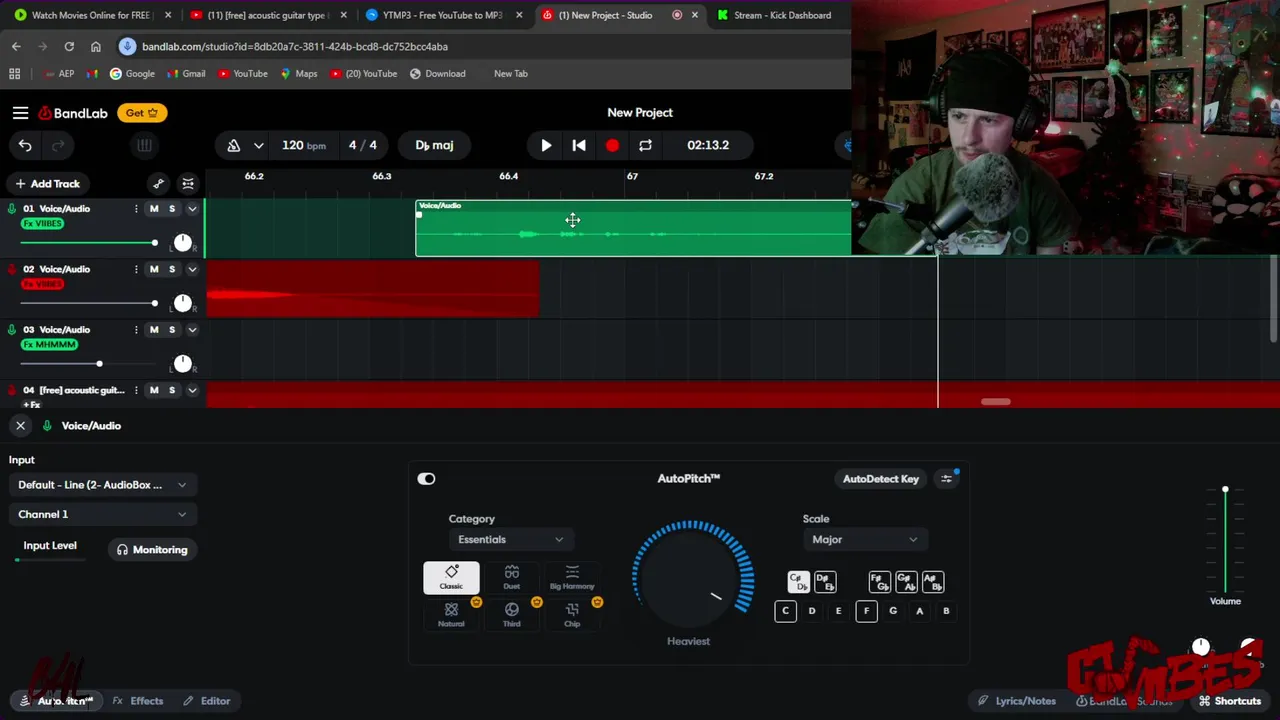Screen dimensions: 1280x720
Task: Solo track 01 Voice/Audio
Action: pos(172,209)
